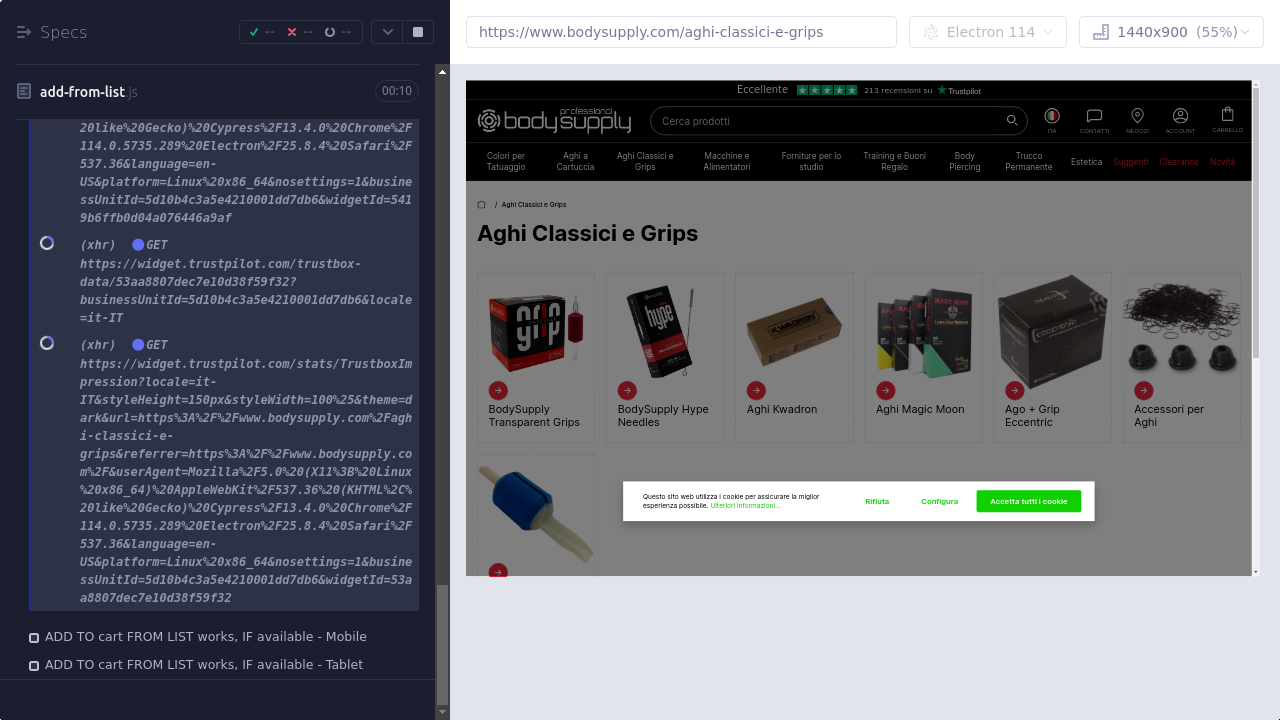Click the Negozi location pin icon
This screenshot has width=1280, height=720.
click(x=1137, y=116)
